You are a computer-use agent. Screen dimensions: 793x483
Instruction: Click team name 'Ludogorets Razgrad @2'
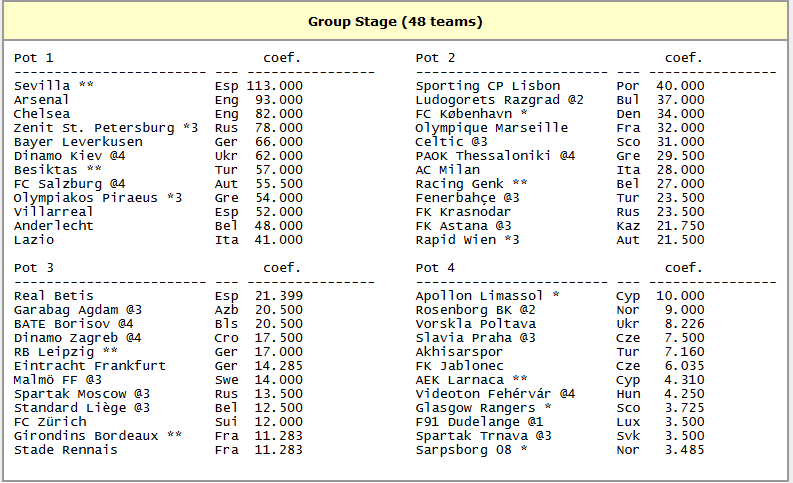click(x=500, y=100)
